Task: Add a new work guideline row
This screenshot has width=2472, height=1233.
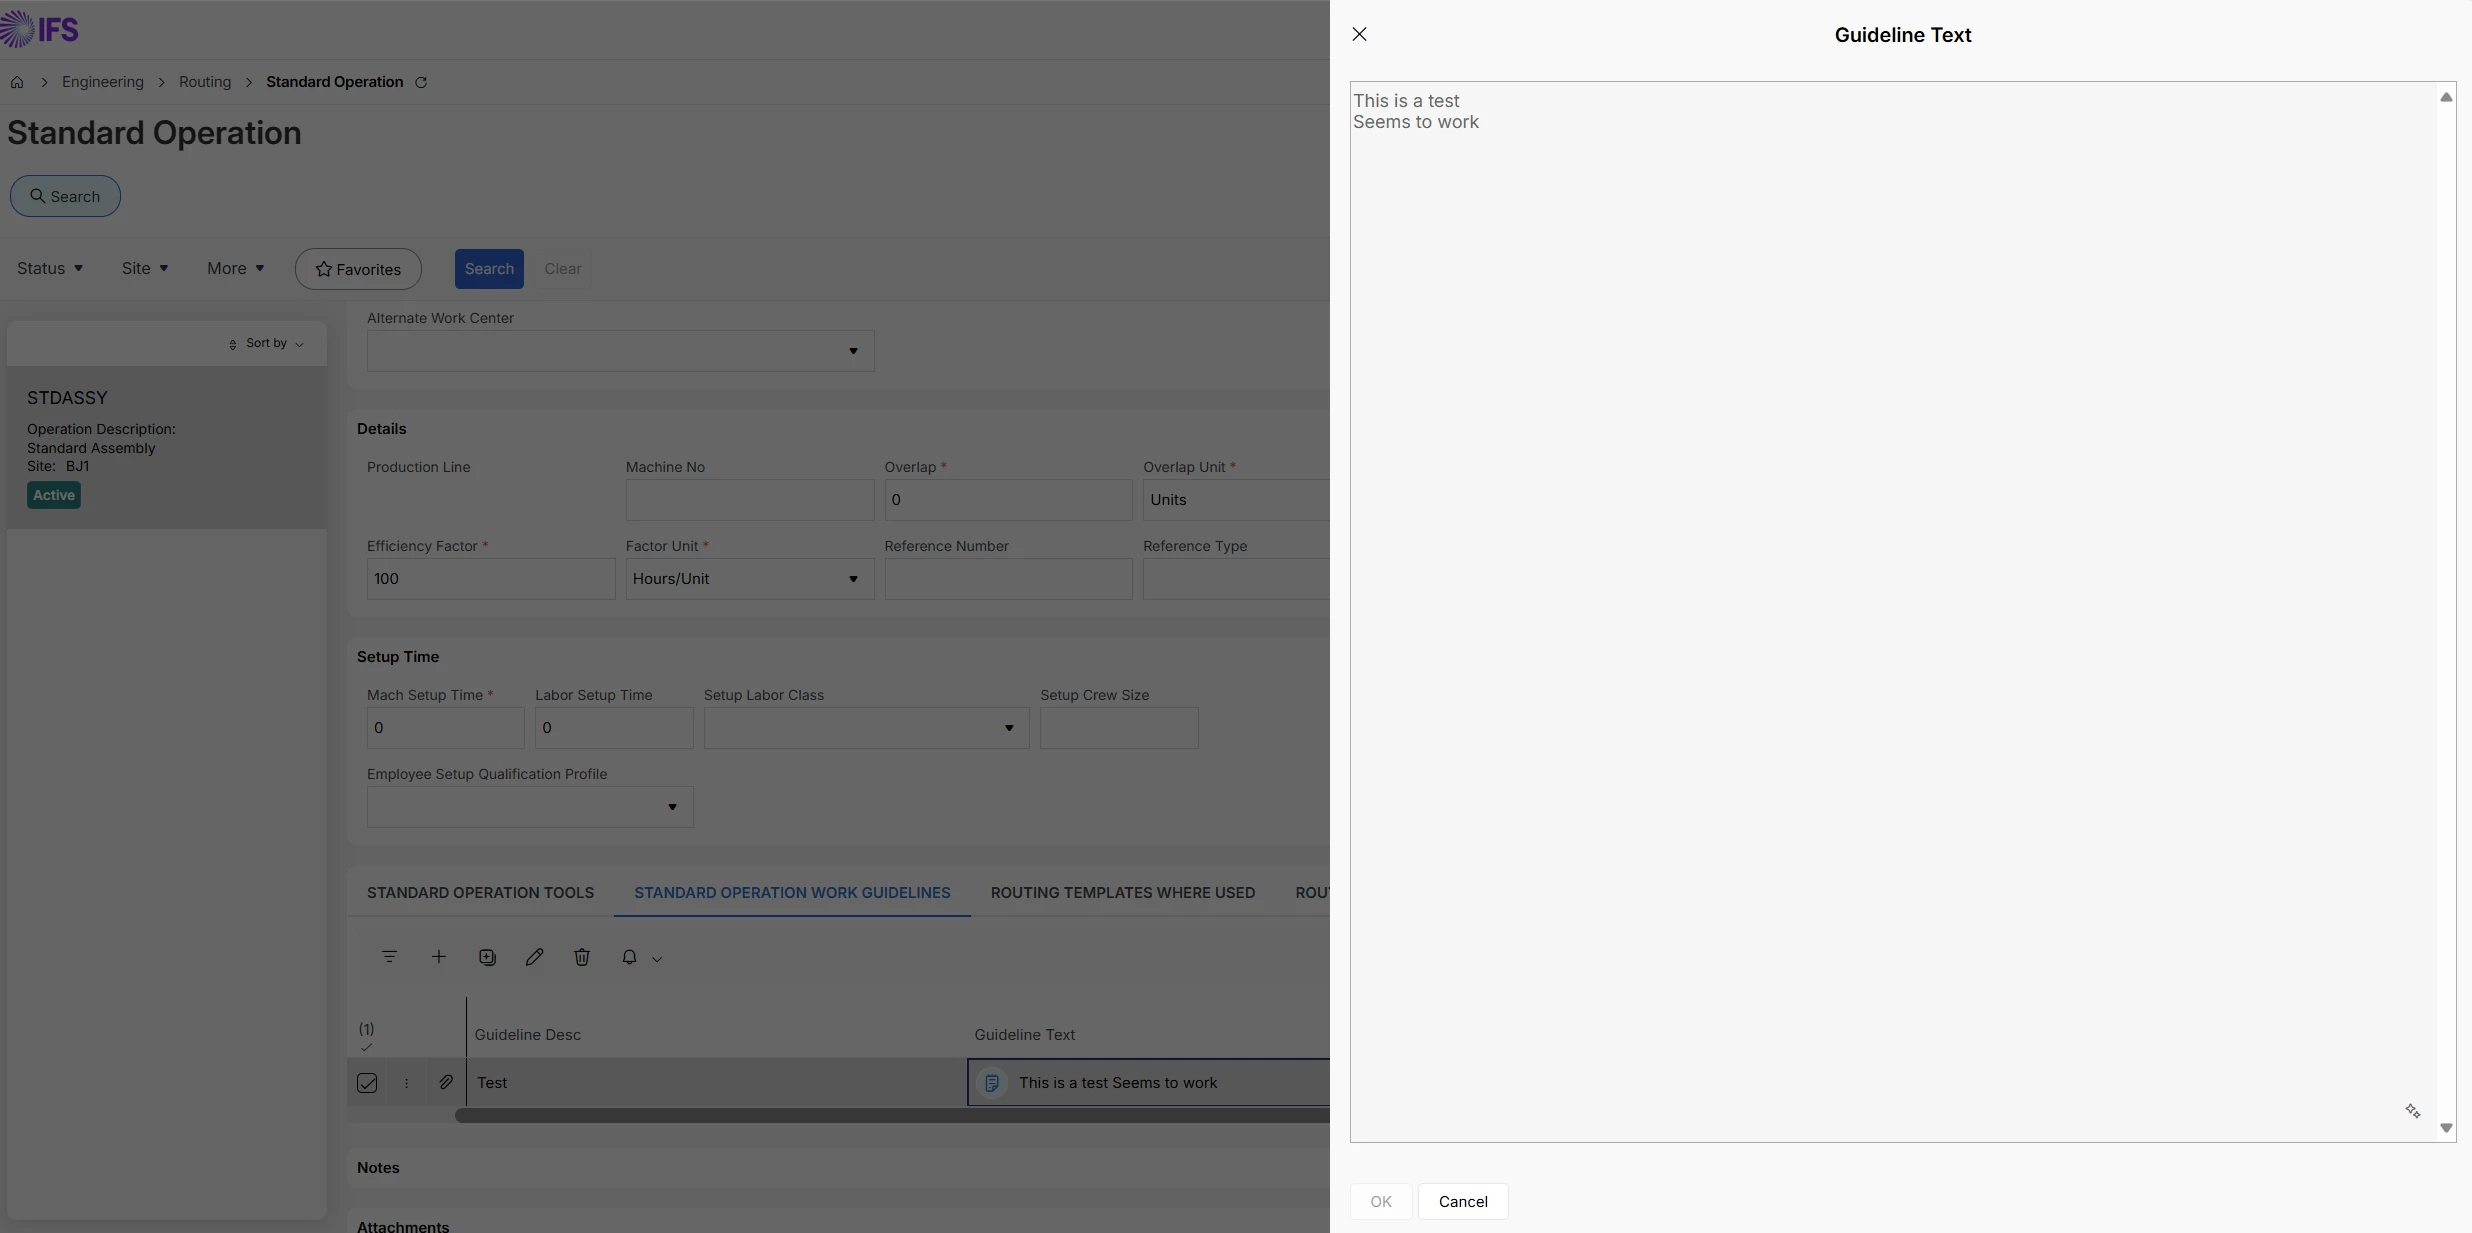Action: pos(438,957)
